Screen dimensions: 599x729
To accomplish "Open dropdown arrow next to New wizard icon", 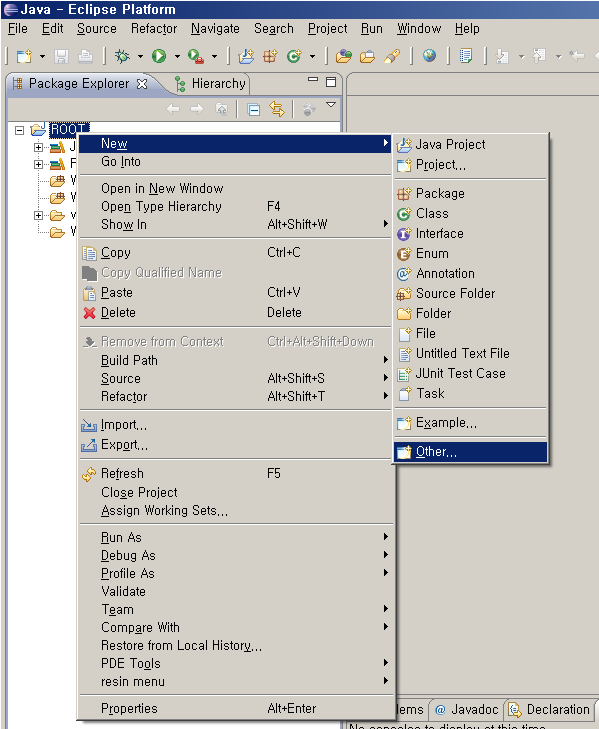I will pos(42,57).
